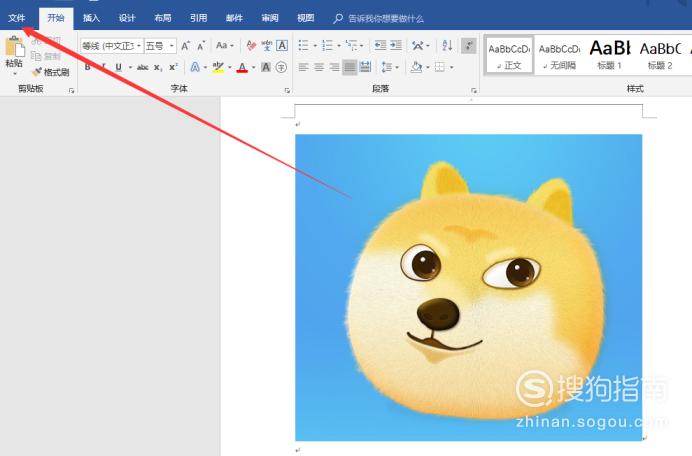Click the multilevel list icon
Image resolution: width=692 pixels, height=456 pixels.
coord(351,45)
